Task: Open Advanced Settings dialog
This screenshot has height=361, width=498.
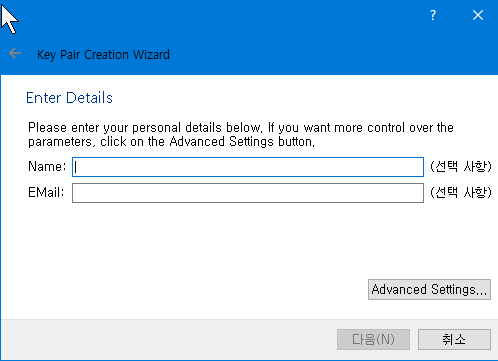Action: [x=429, y=289]
